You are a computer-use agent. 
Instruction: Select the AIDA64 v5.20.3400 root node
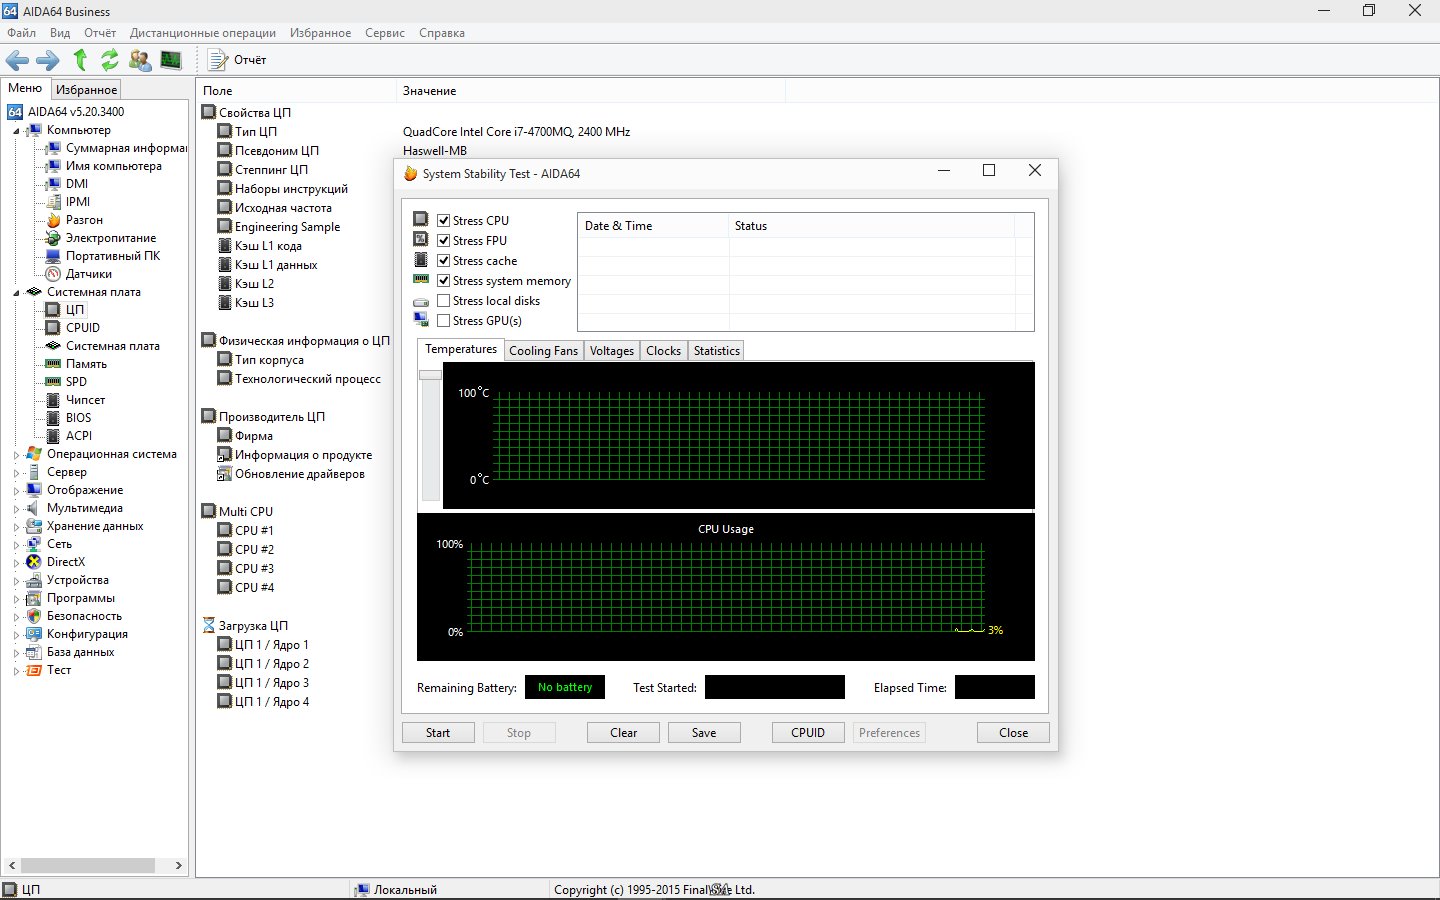pyautogui.click(x=76, y=112)
